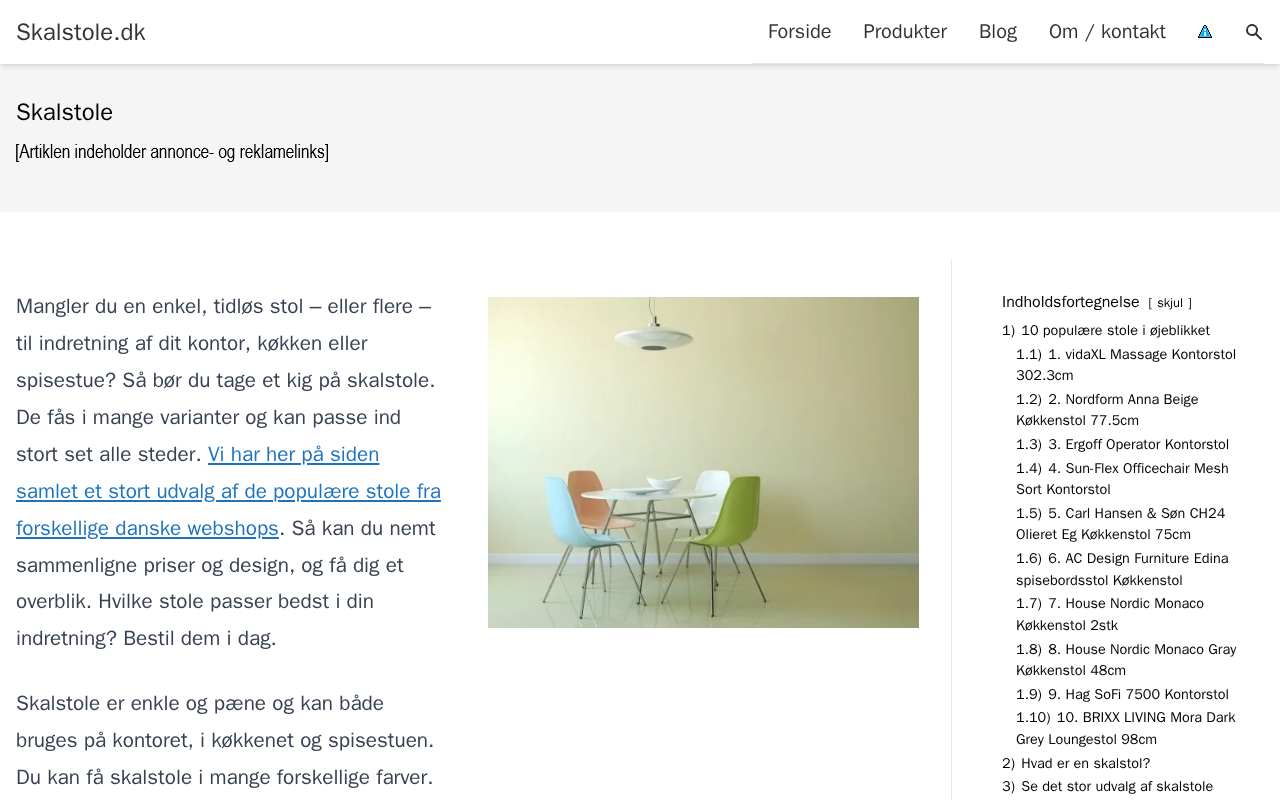The image size is (1280, 800).
Task: Open the Om / kontakt page
Action: [x=1107, y=32]
